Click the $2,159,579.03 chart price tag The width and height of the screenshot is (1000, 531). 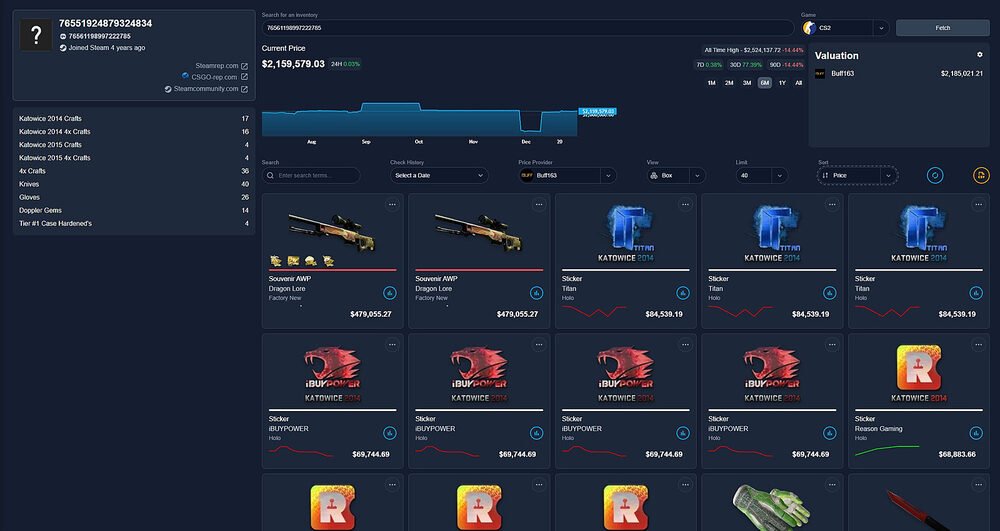point(597,112)
